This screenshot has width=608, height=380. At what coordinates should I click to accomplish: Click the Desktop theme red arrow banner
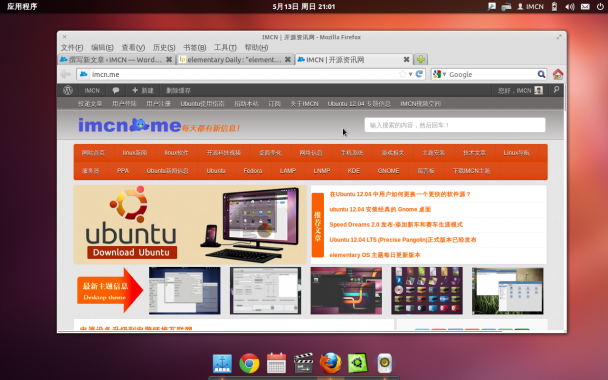(110, 290)
